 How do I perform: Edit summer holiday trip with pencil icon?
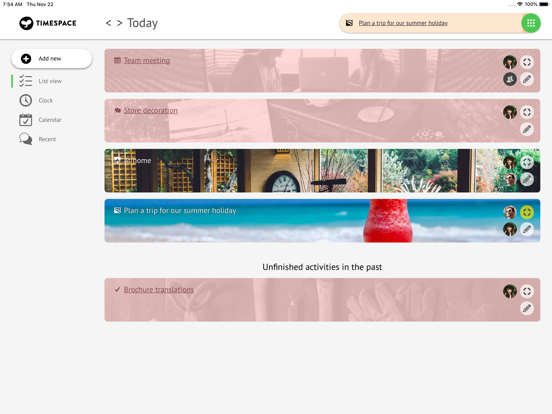pyautogui.click(x=527, y=230)
